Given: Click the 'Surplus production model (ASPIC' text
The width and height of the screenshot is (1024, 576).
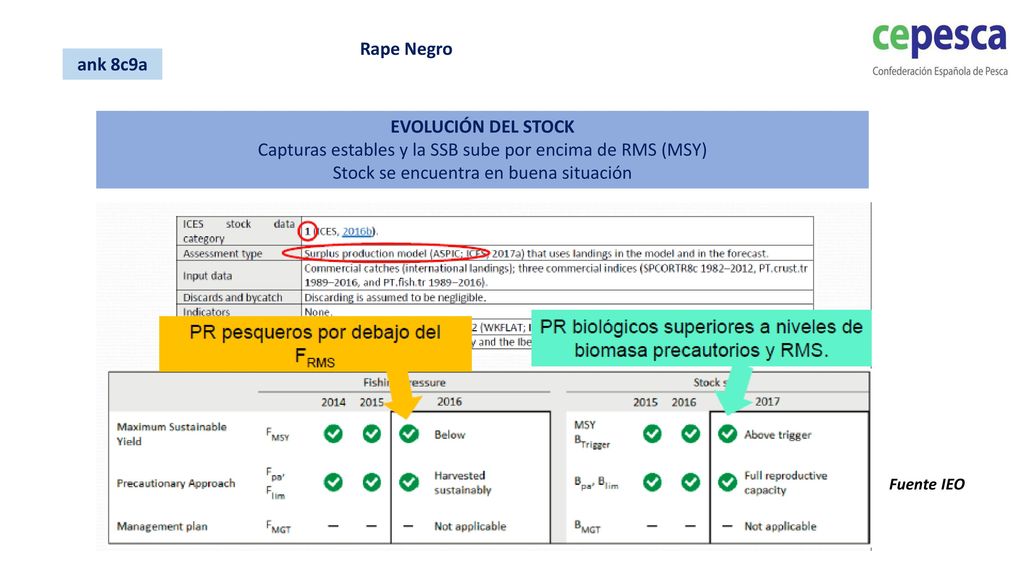Looking at the screenshot, I should click(x=381, y=253).
